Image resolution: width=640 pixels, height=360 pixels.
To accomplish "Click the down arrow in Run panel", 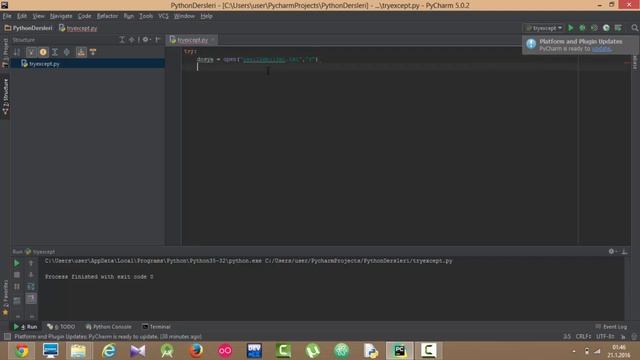I will pyautogui.click(x=31, y=275).
